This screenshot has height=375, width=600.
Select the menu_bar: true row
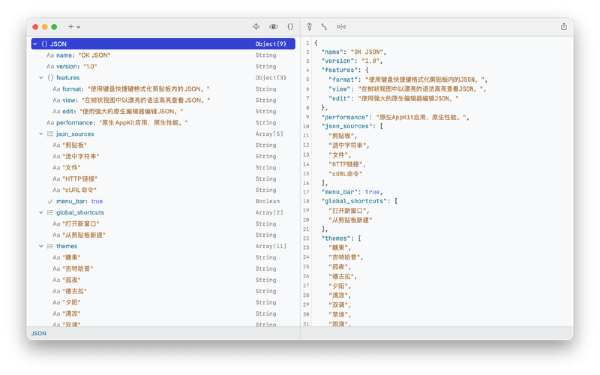coord(163,201)
